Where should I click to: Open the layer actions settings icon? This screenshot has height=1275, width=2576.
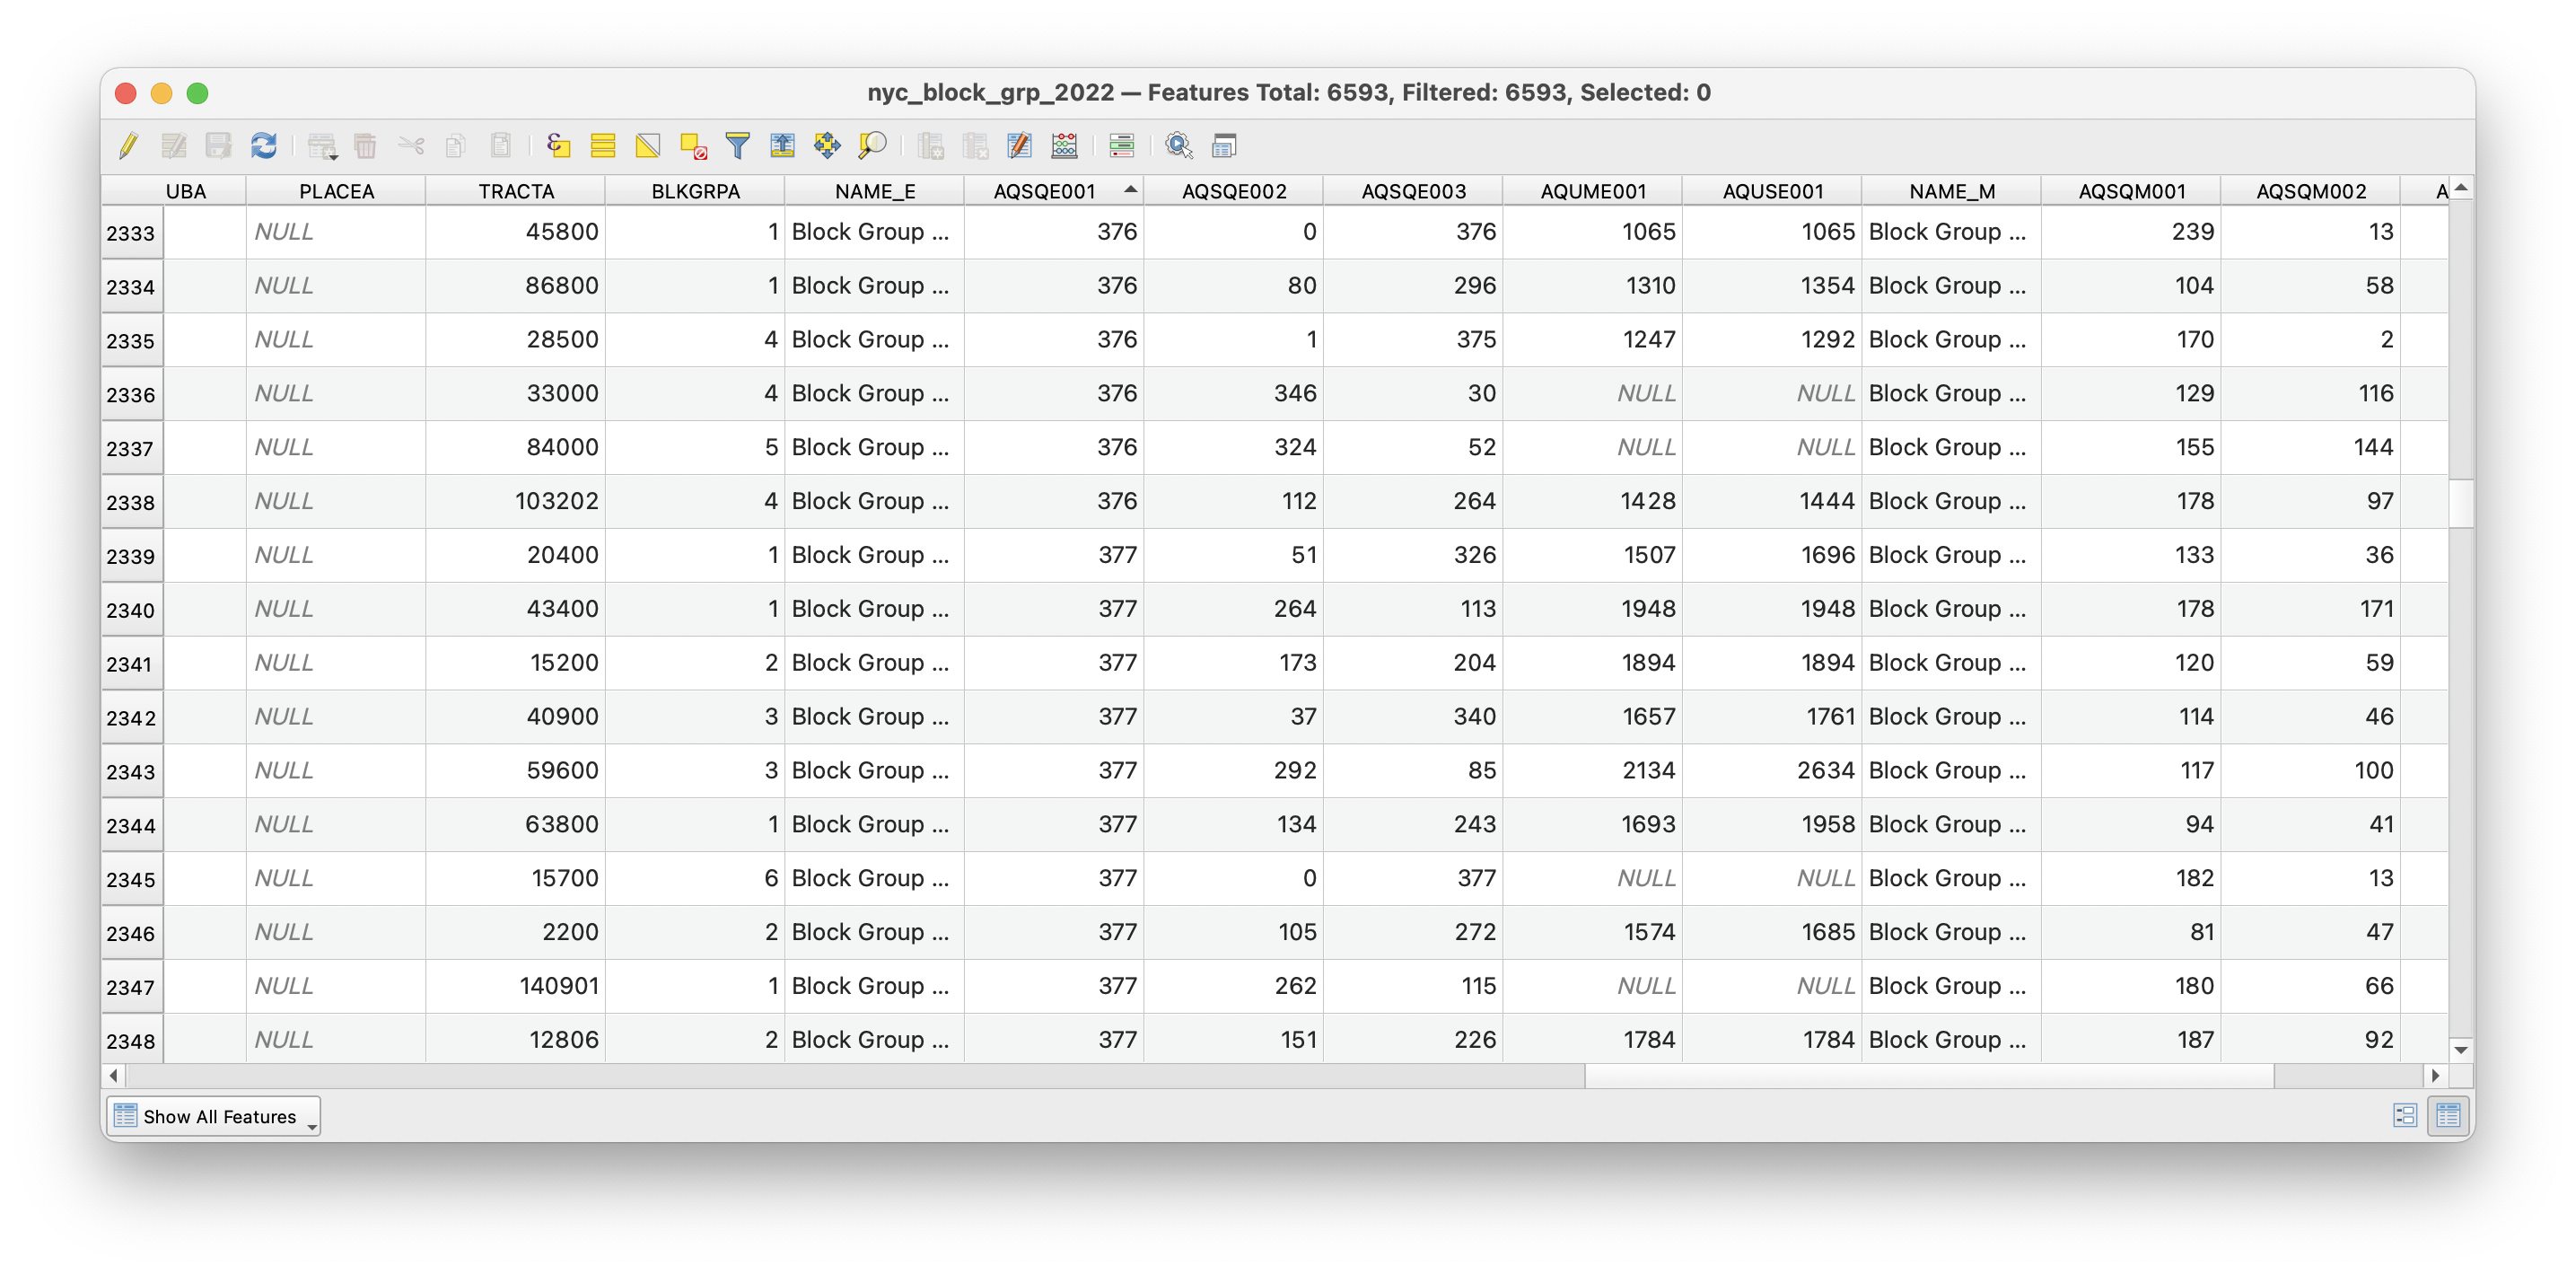click(x=1179, y=145)
